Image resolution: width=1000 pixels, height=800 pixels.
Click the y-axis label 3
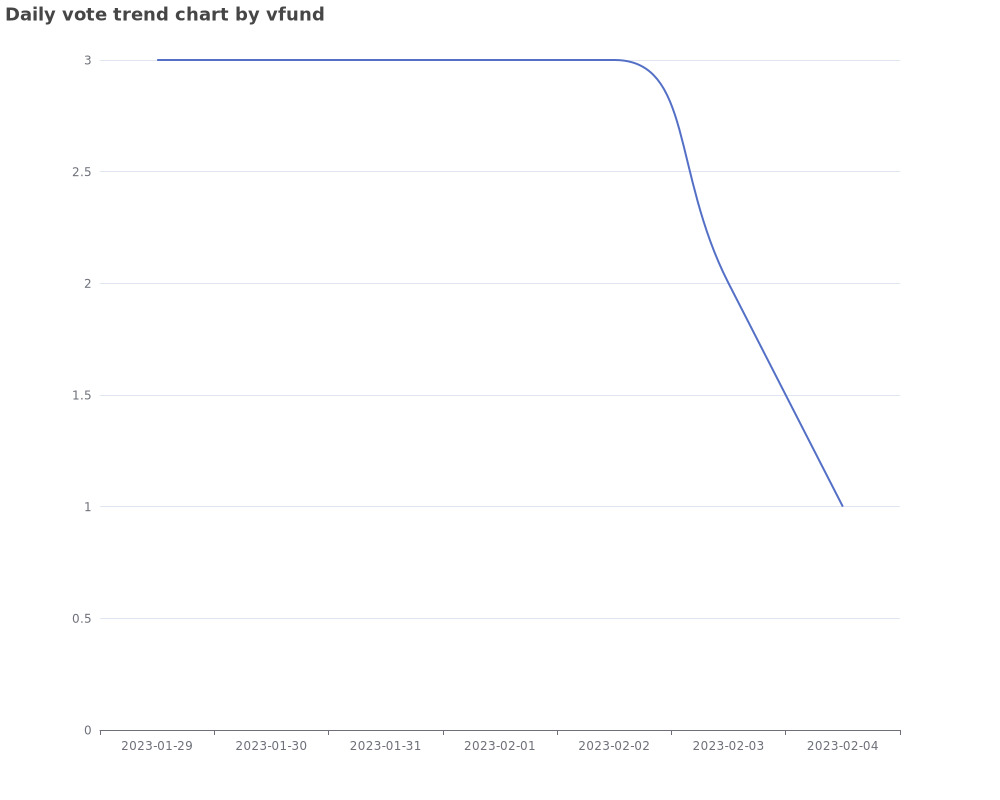click(87, 60)
